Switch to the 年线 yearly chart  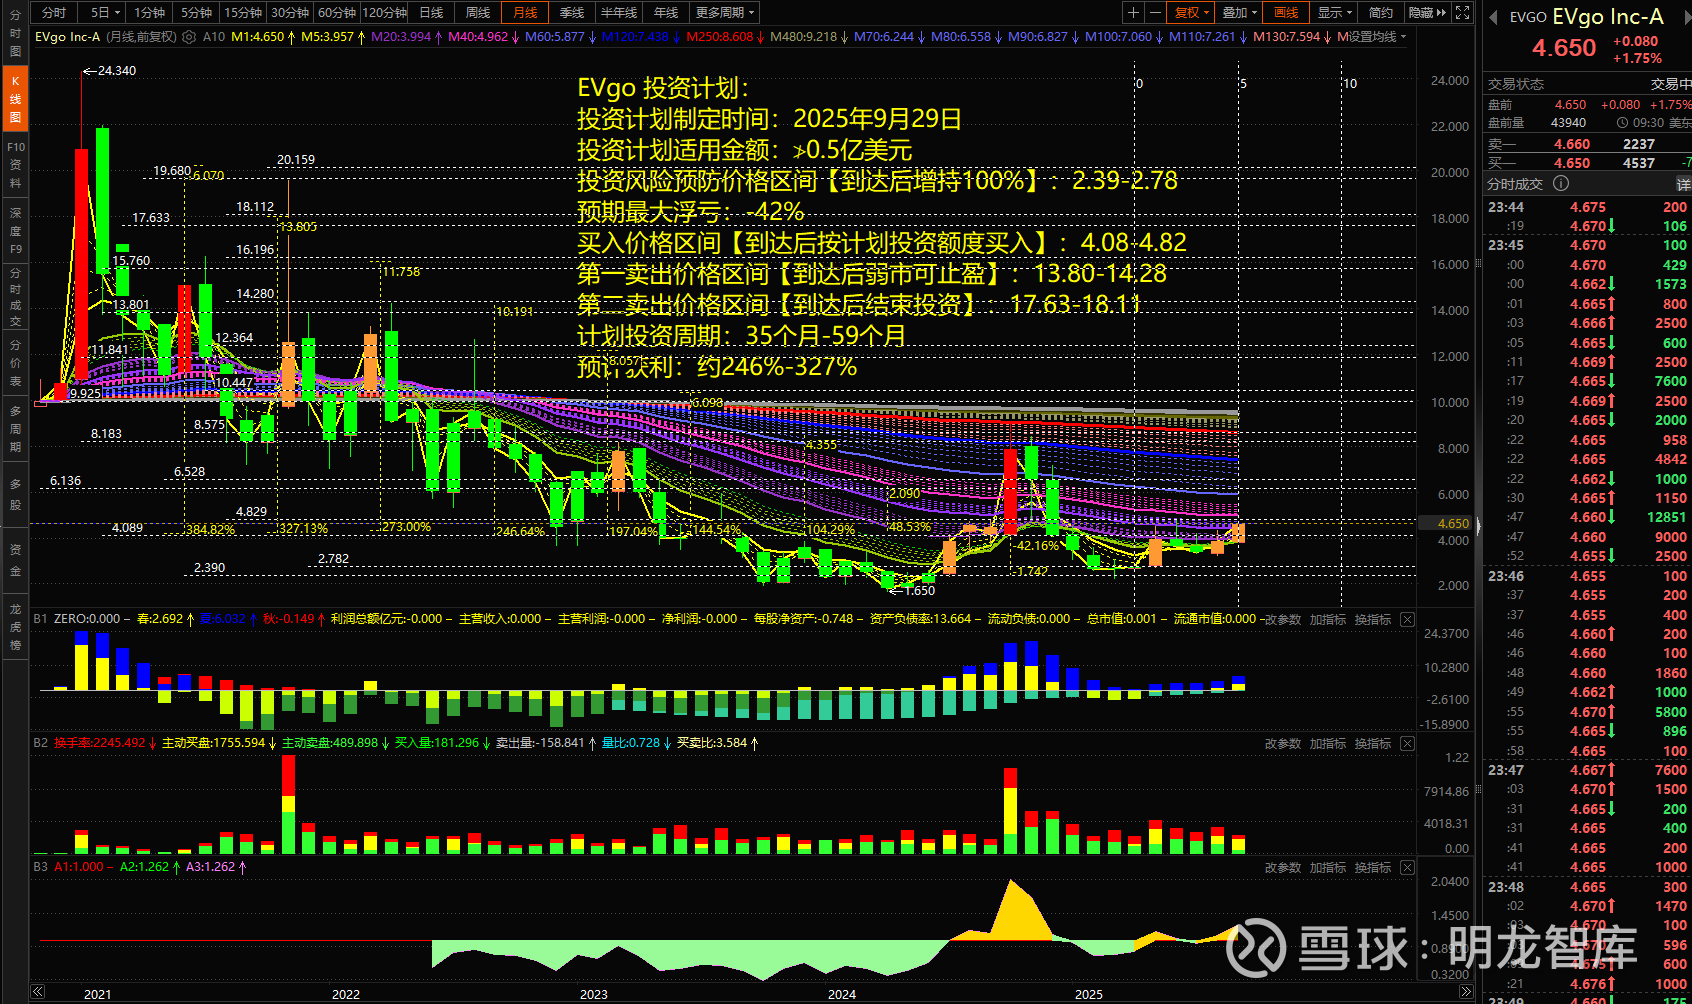(x=666, y=13)
